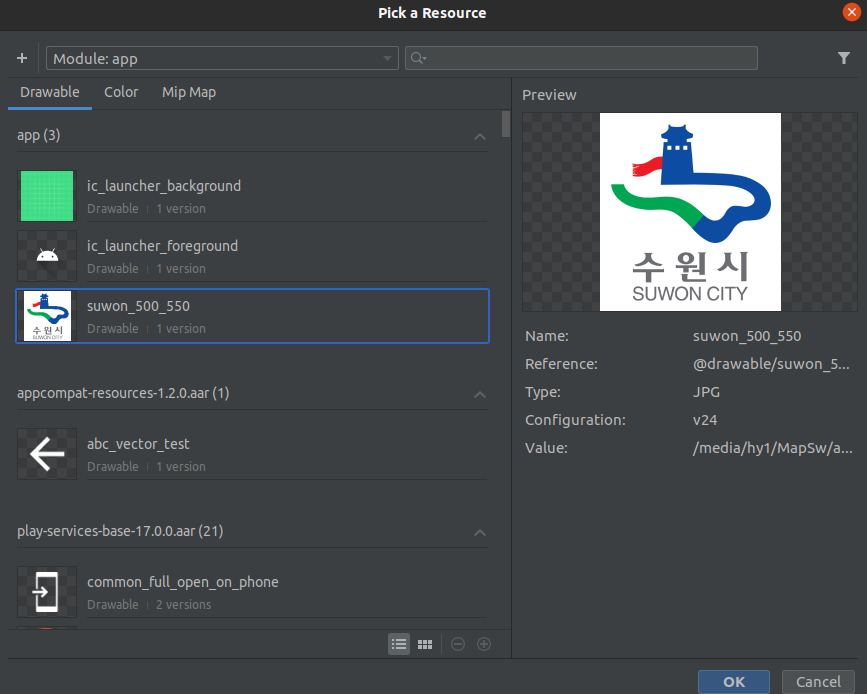Click the plus add resource icon
Image resolution: width=867 pixels, height=694 pixels.
[22, 58]
